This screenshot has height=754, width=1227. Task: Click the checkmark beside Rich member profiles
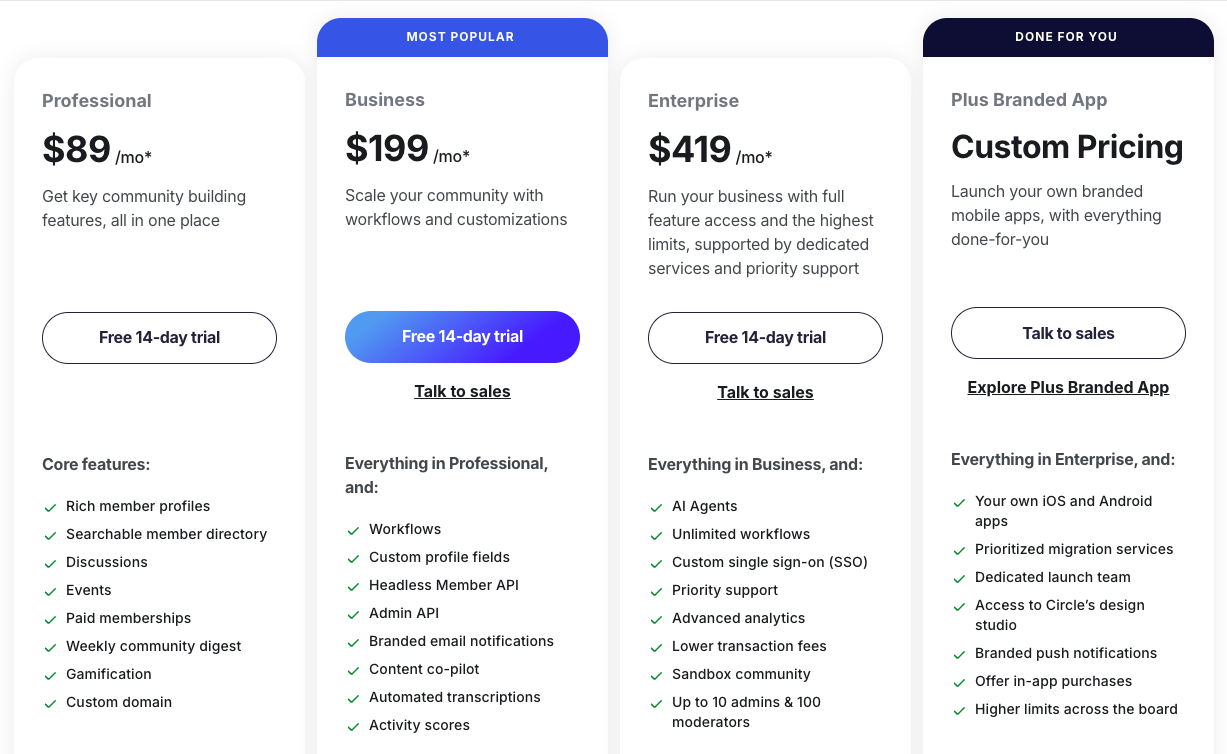[50, 506]
